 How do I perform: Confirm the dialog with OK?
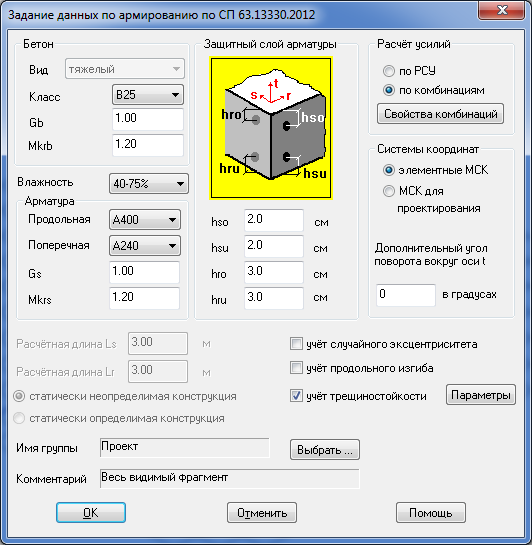tap(91, 512)
